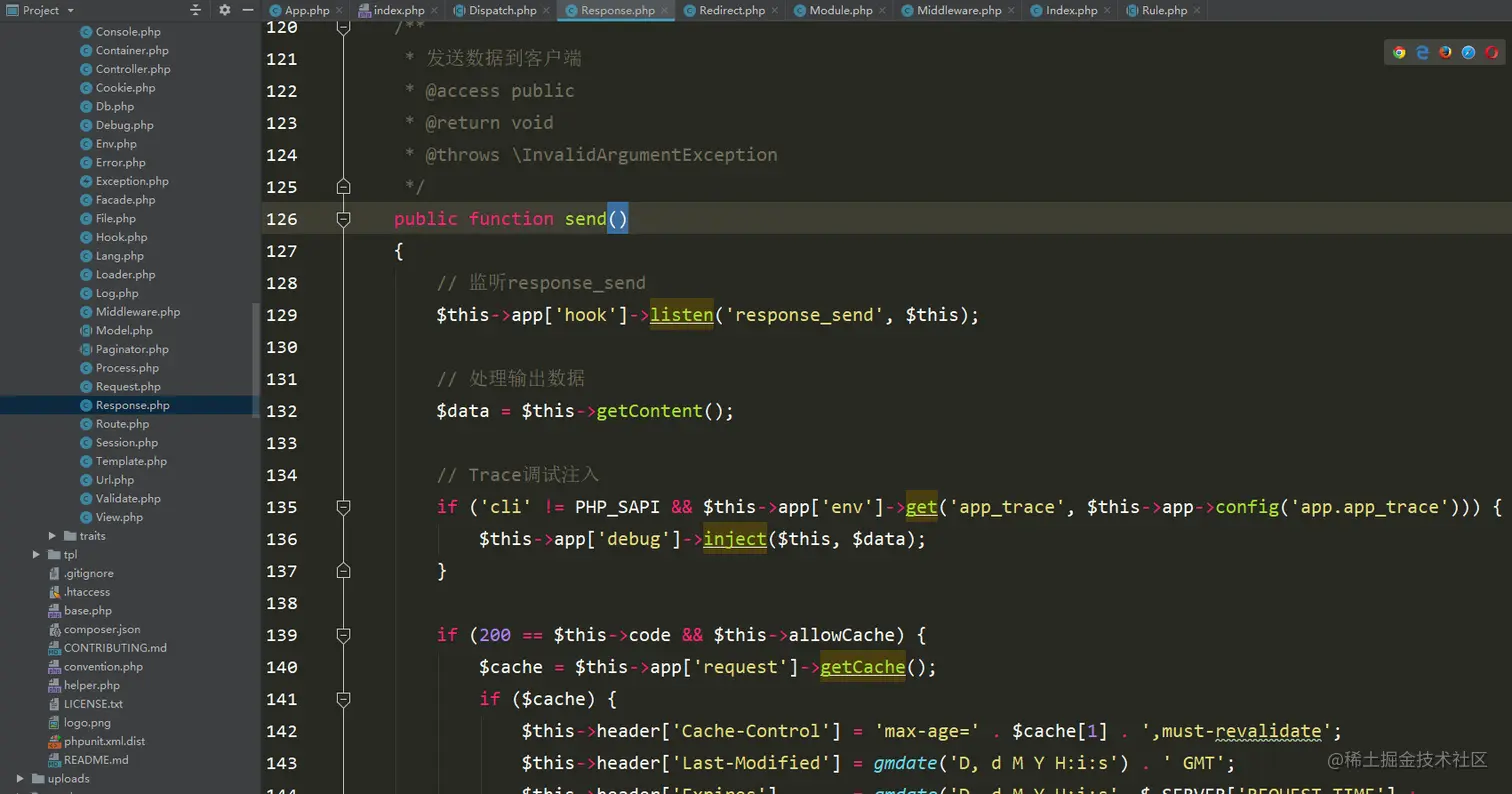The image size is (1512, 794).
Task: Select .gitignore file in tree
Action: [88, 573]
